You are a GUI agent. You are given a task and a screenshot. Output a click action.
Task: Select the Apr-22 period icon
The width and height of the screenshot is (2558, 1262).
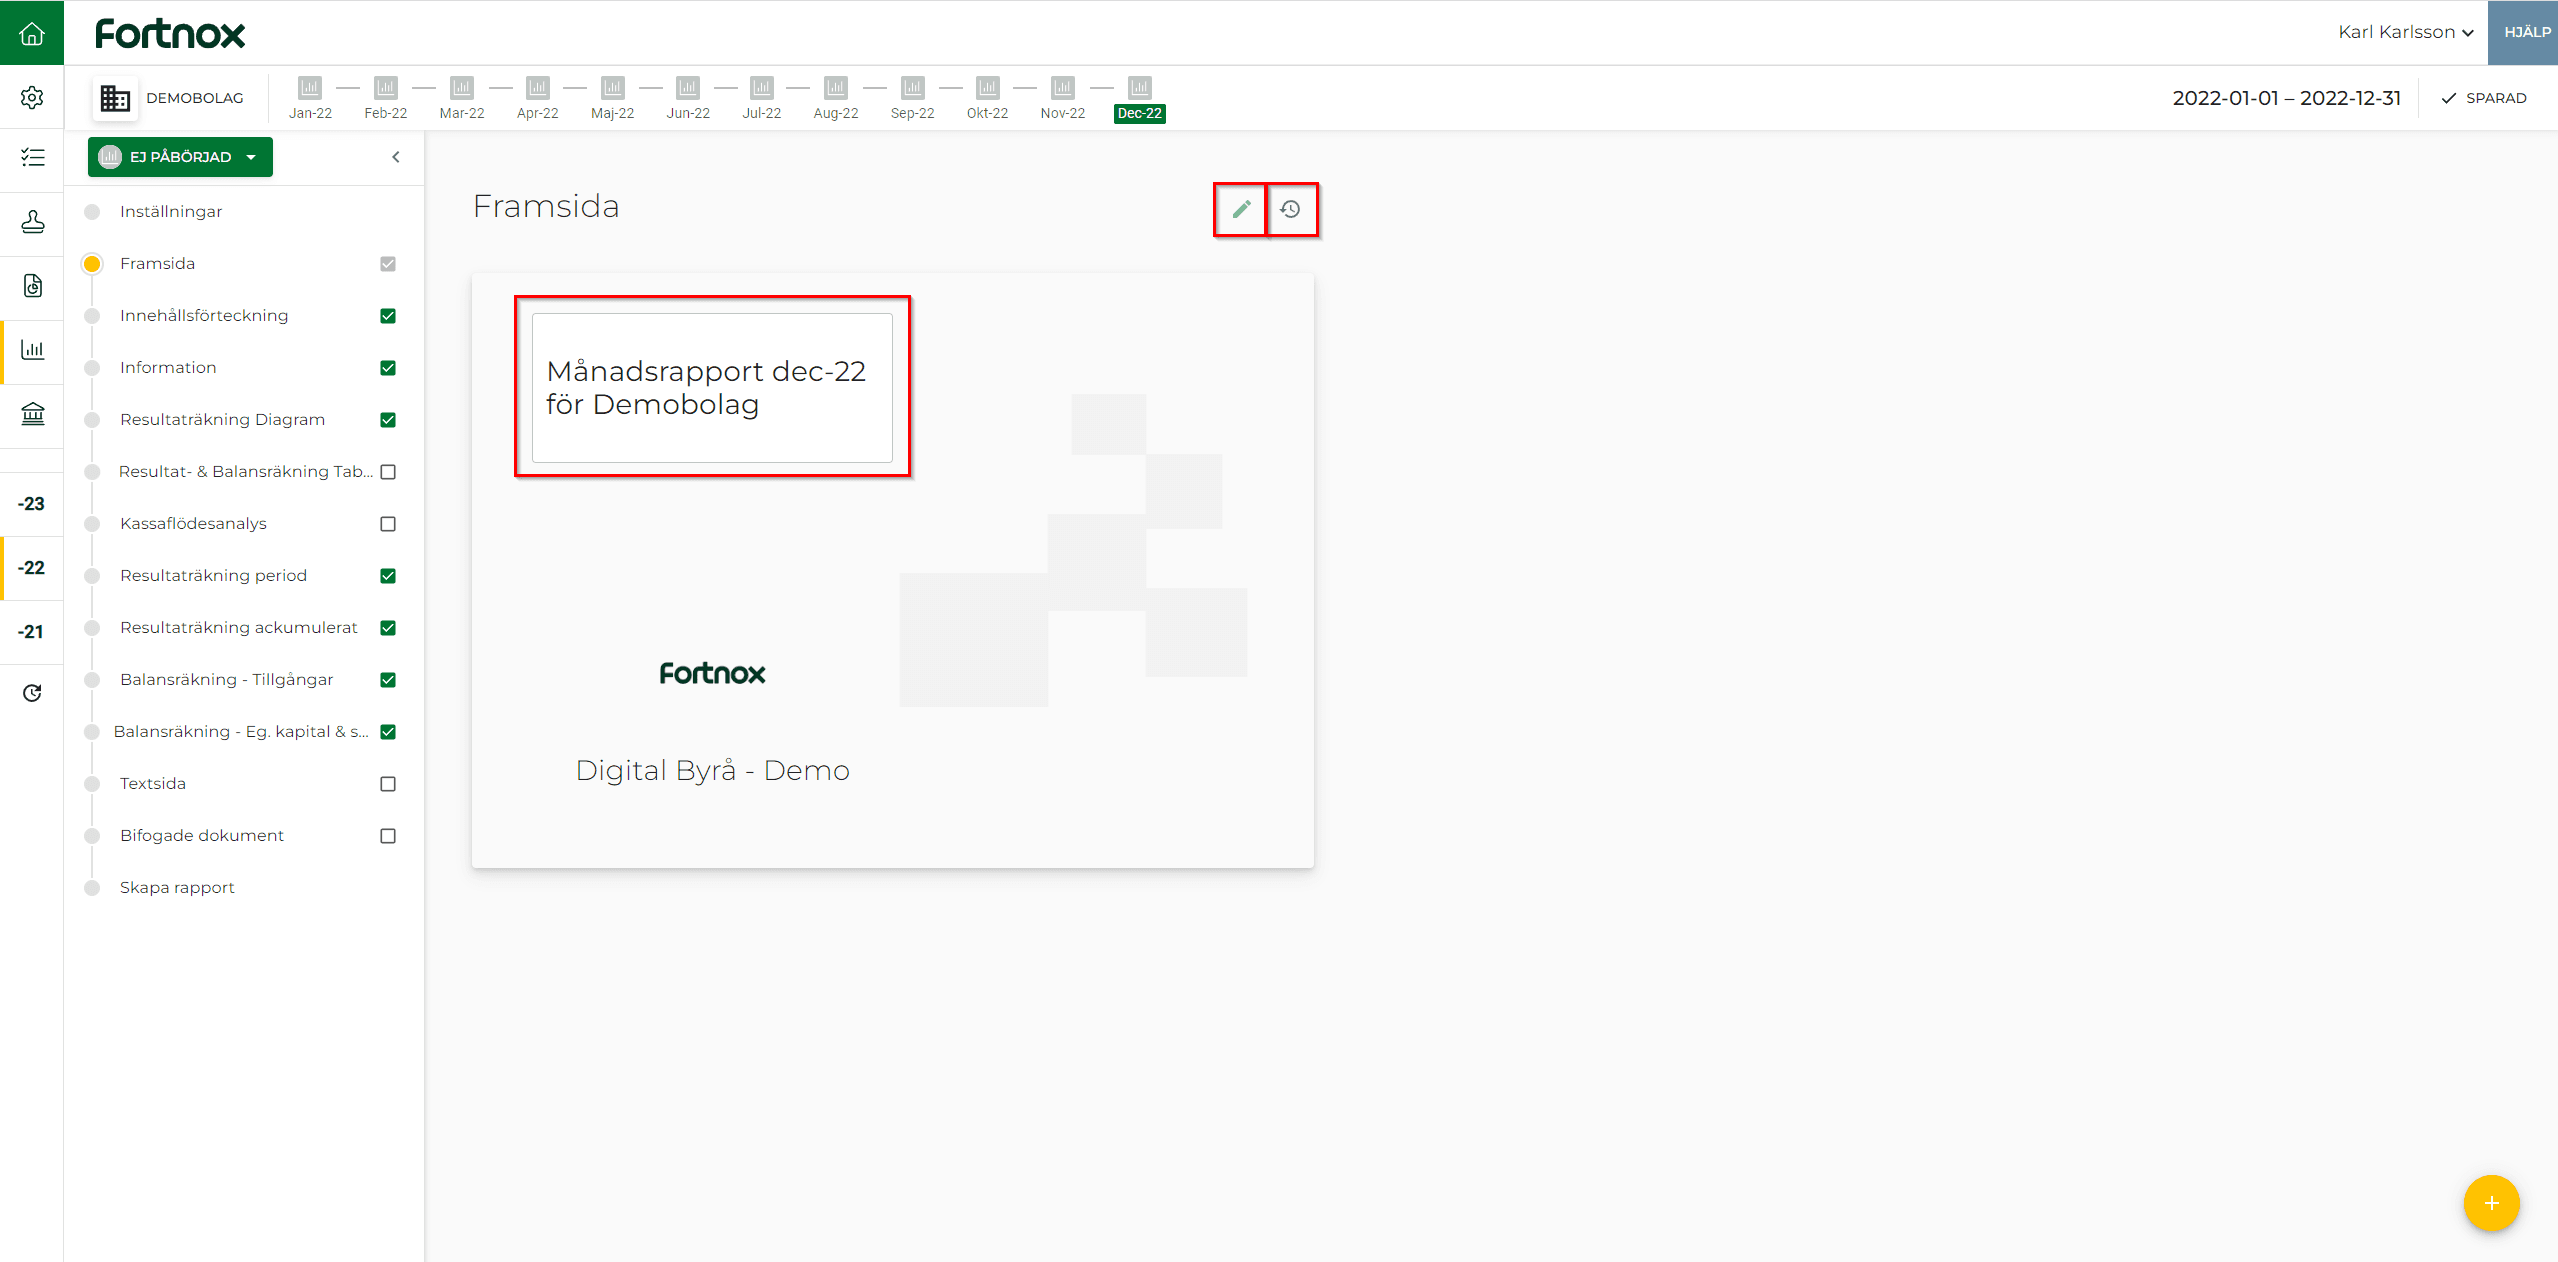coord(538,88)
